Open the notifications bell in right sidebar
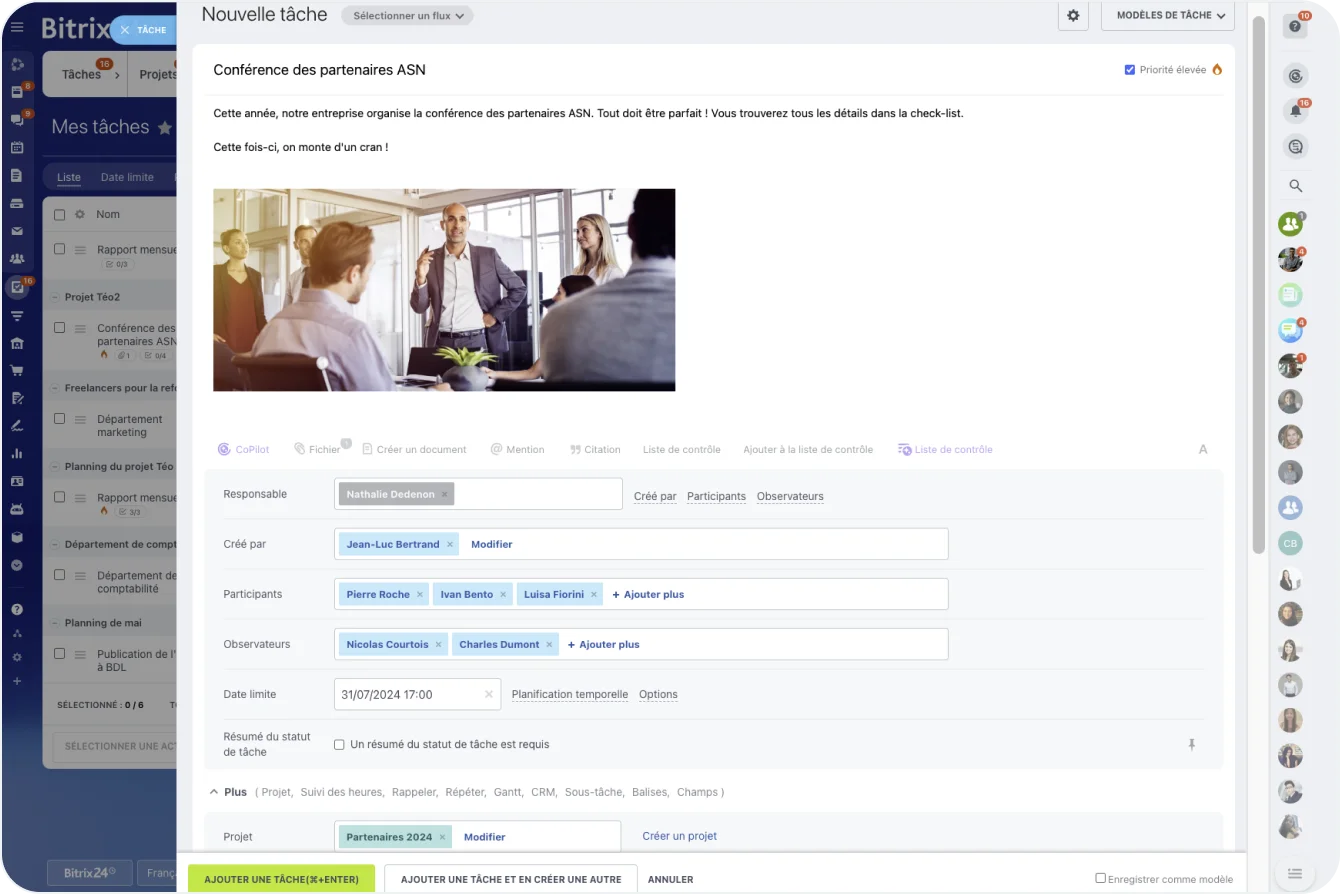This screenshot has height=894, width=1340. point(1296,111)
